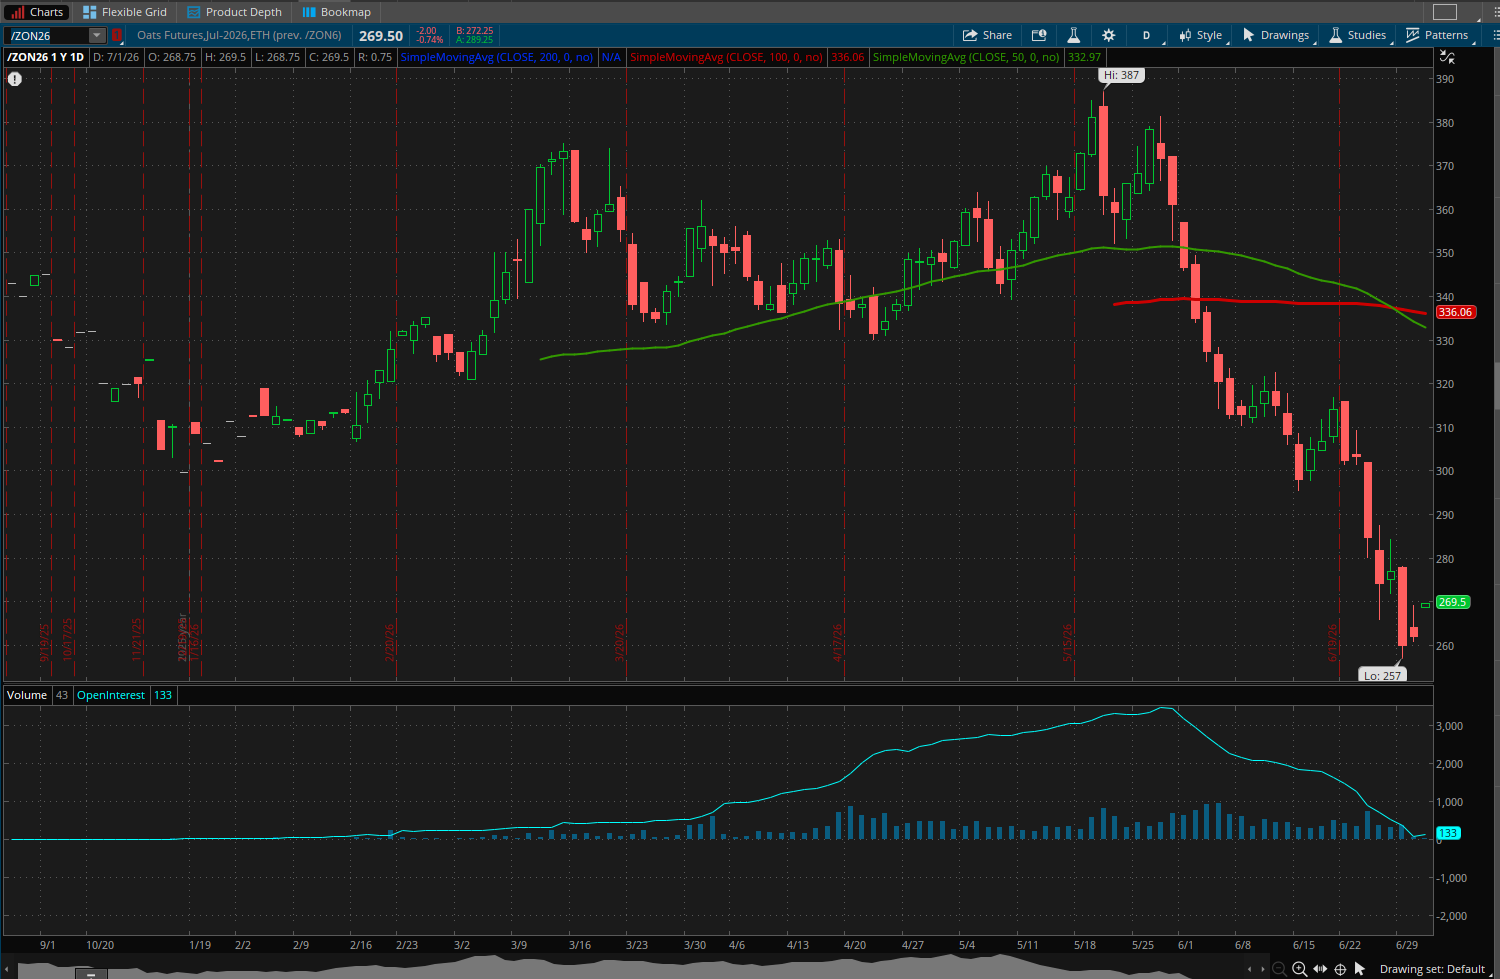
Task: Click the Oats Futures description text
Action: pos(239,35)
